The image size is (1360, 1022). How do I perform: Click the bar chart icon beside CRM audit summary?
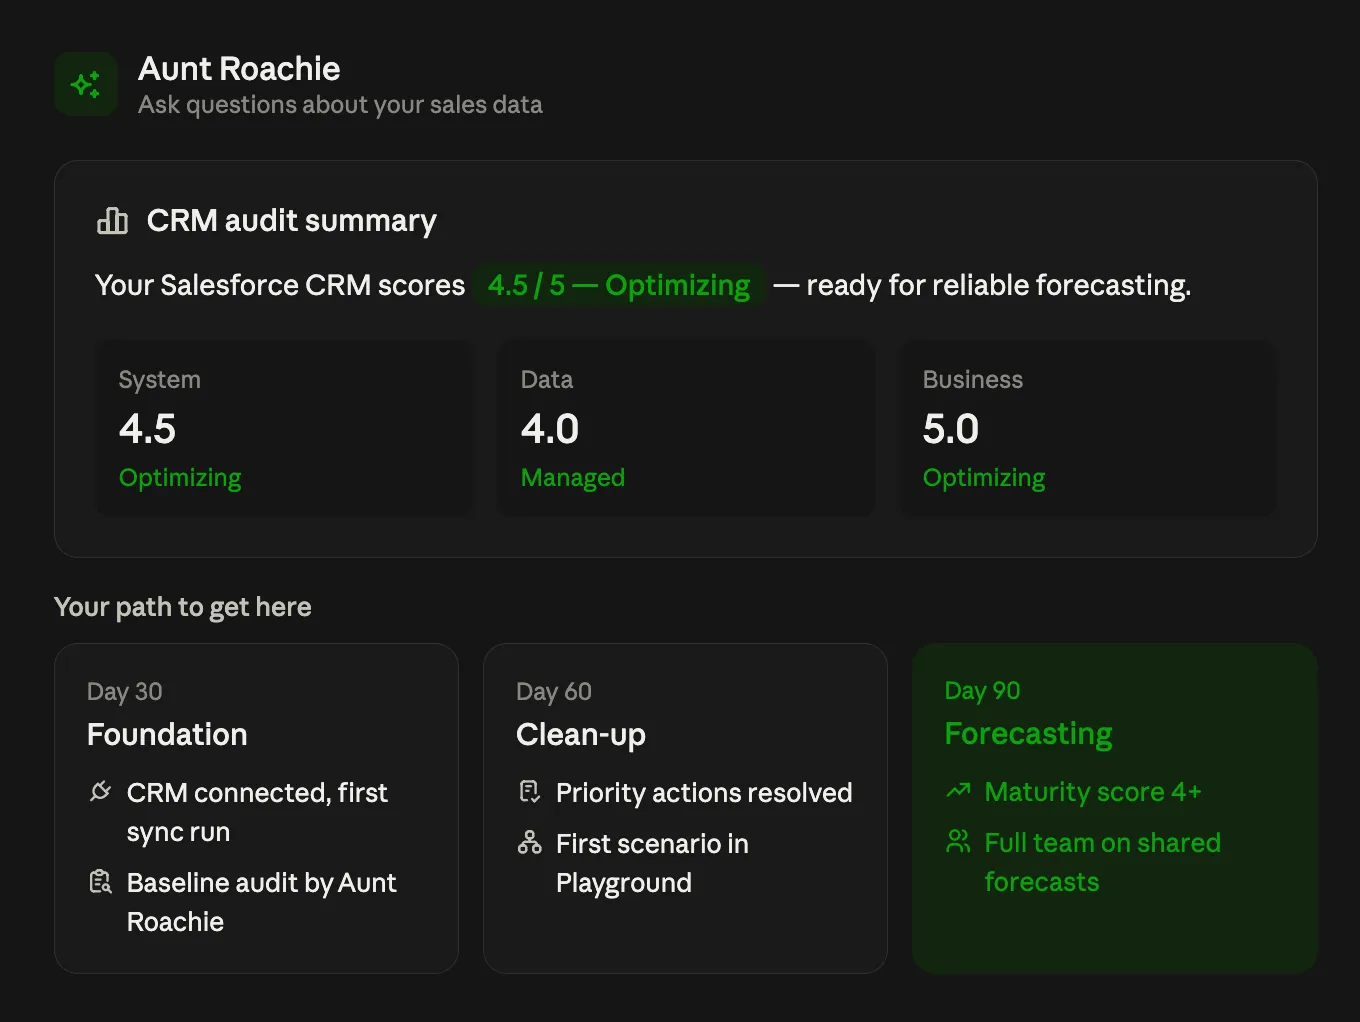click(112, 221)
